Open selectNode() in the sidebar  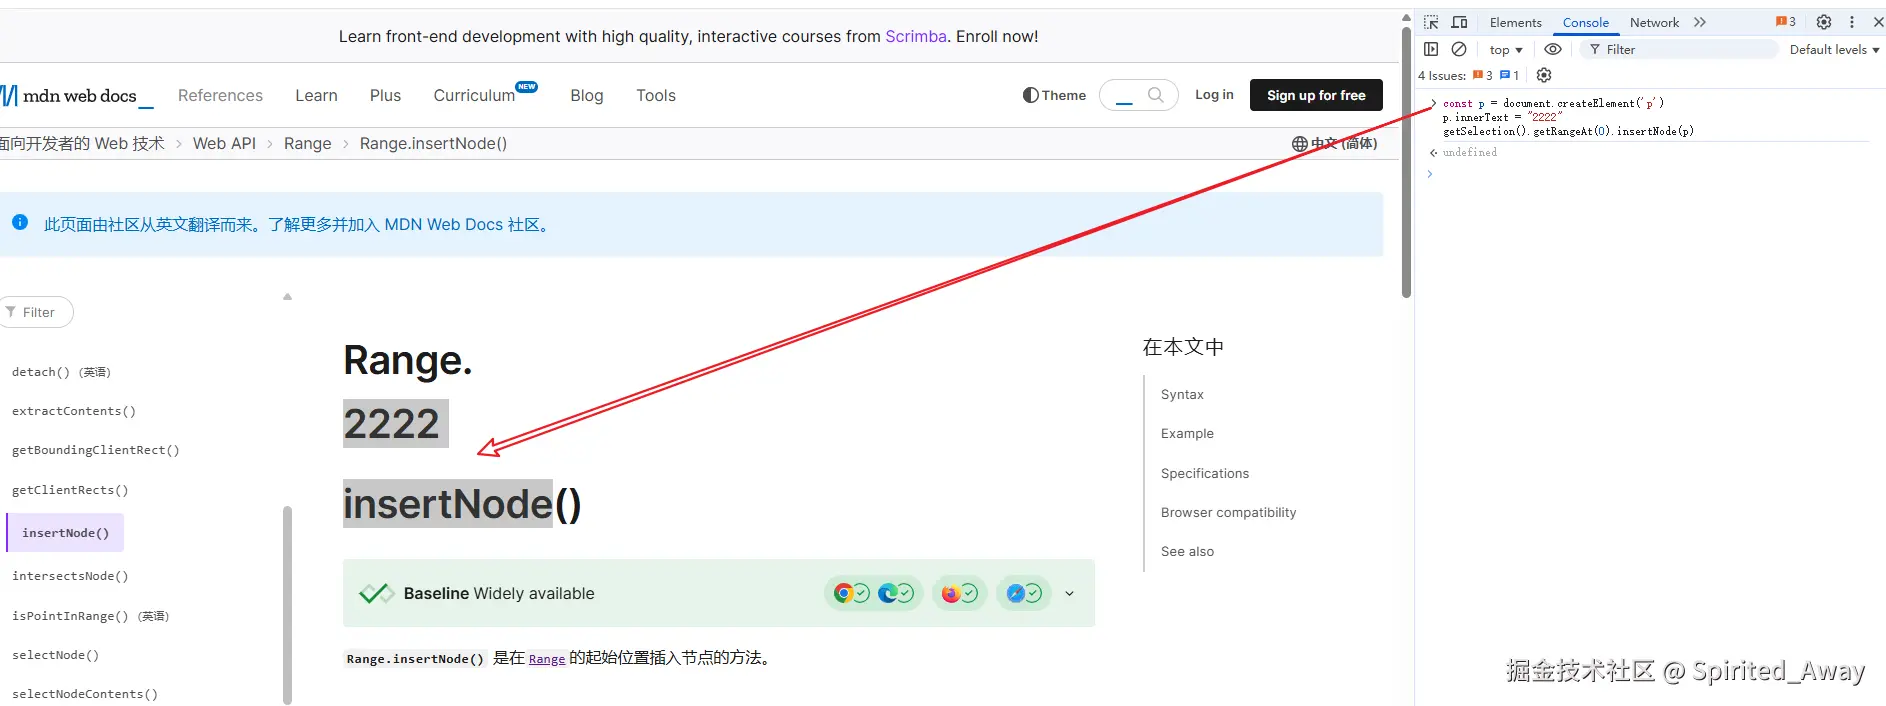55,655
